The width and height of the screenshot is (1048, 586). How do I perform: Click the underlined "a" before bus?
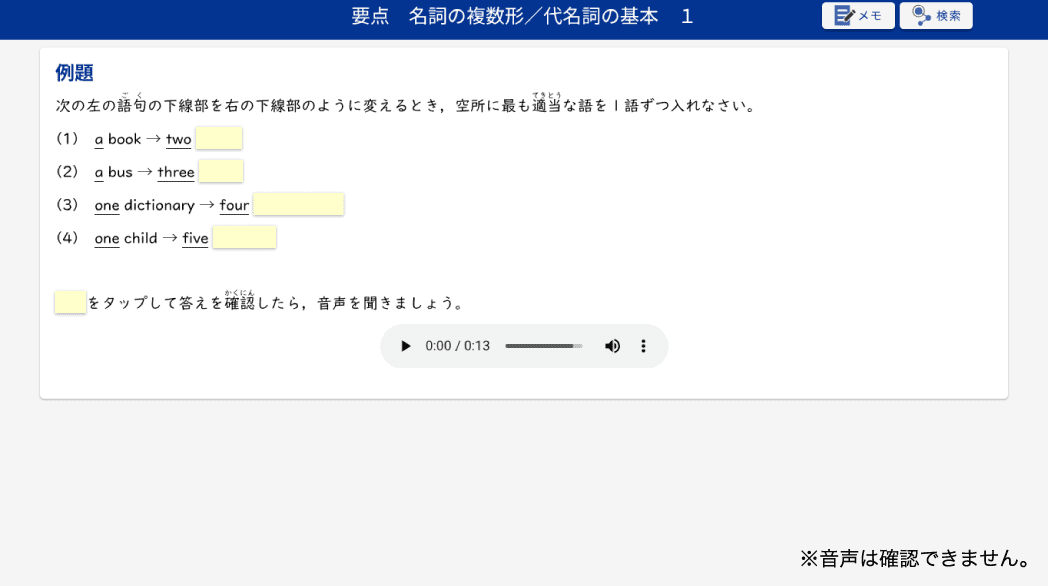pyautogui.click(x=99, y=173)
